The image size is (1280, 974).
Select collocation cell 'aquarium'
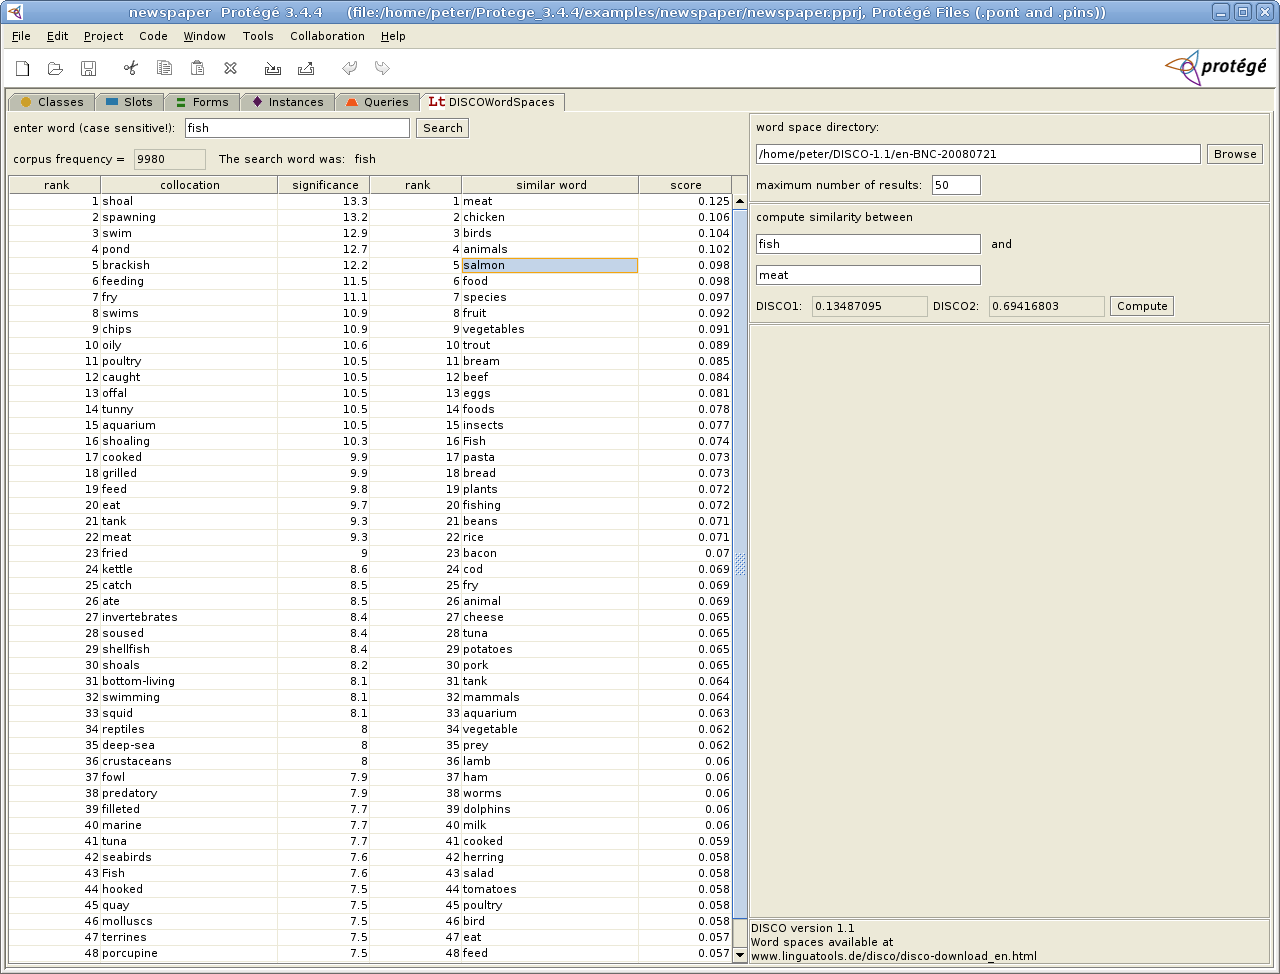coord(189,425)
